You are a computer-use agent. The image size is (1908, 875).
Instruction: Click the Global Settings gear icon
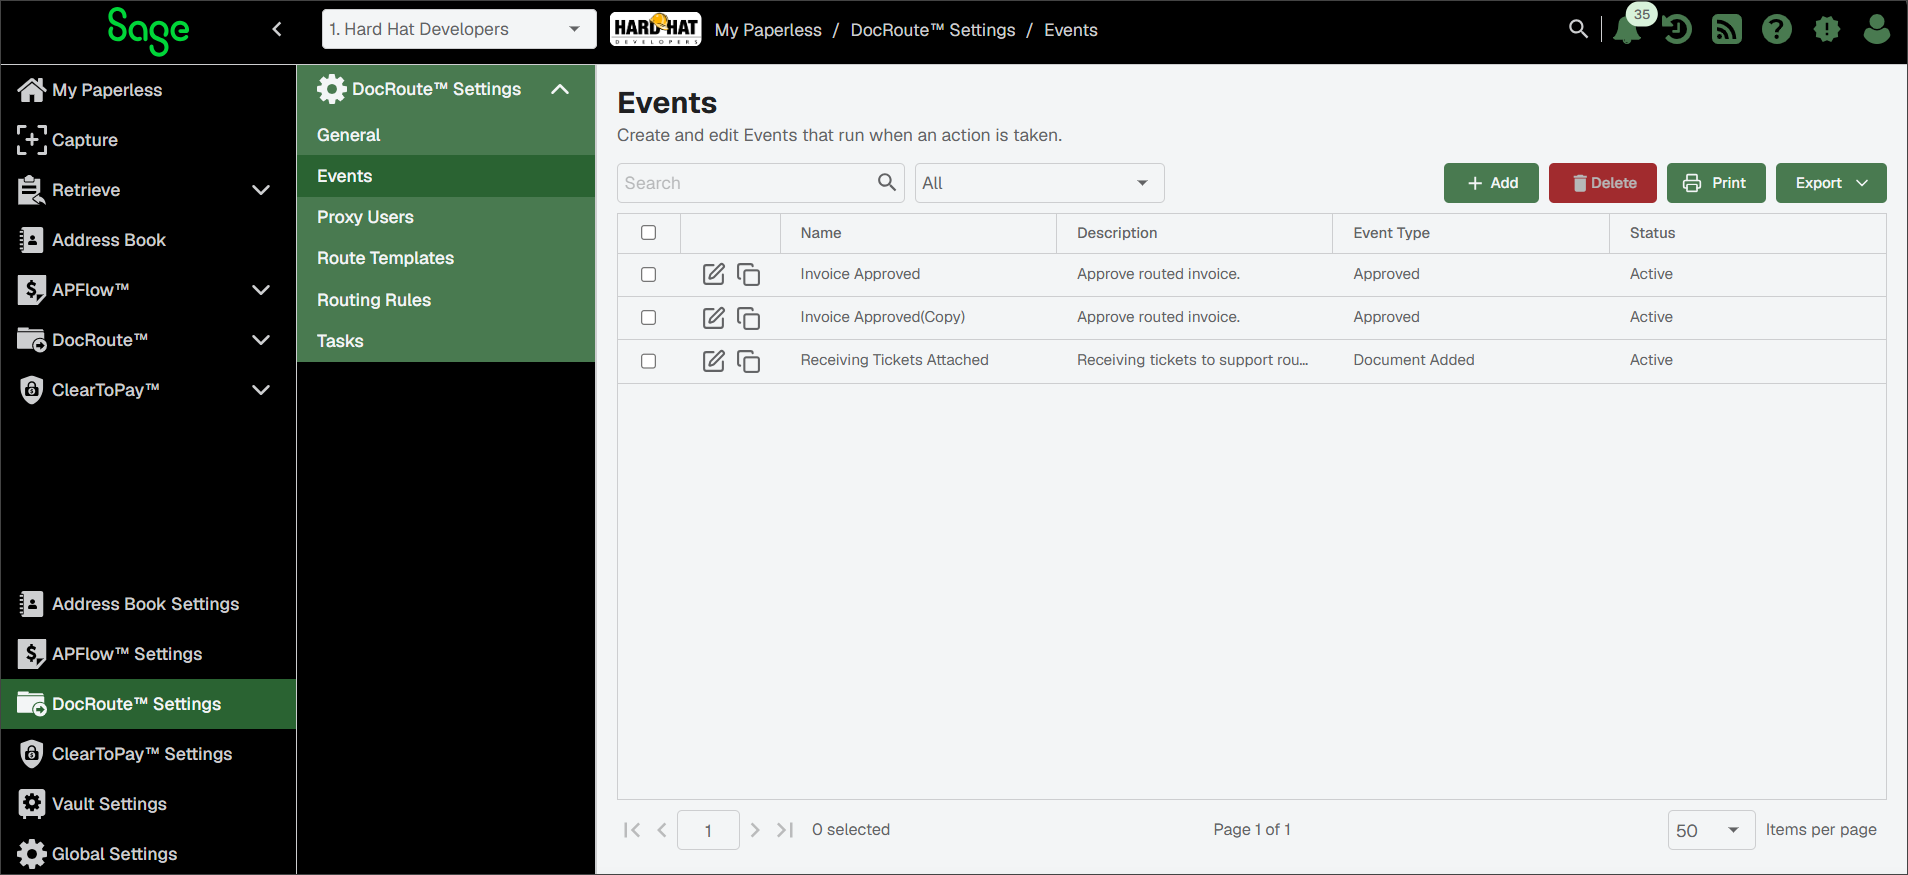click(x=31, y=854)
